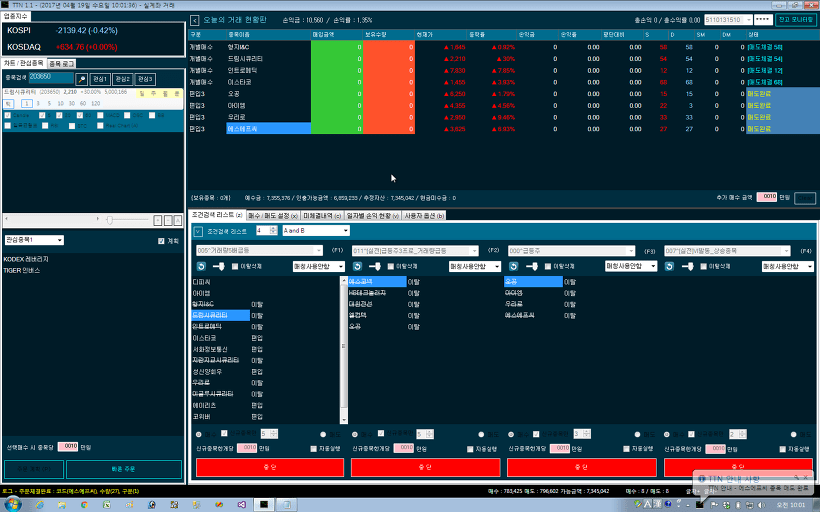The width and height of the screenshot is (820, 512).
Task: Toggle the 계좌 checkbox in watchlist panel
Action: [x=161, y=241]
